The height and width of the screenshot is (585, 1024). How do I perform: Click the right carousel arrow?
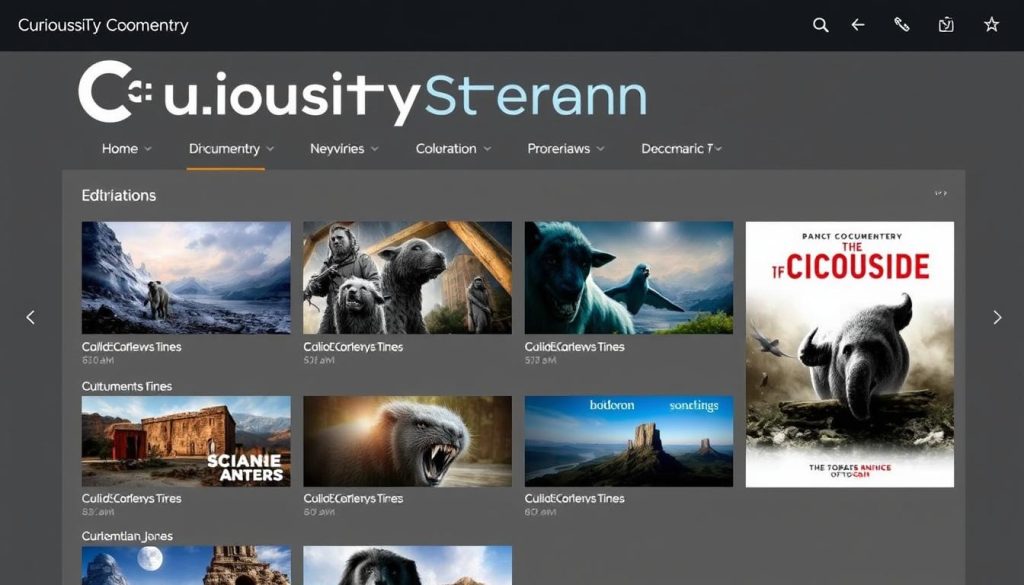tap(997, 317)
